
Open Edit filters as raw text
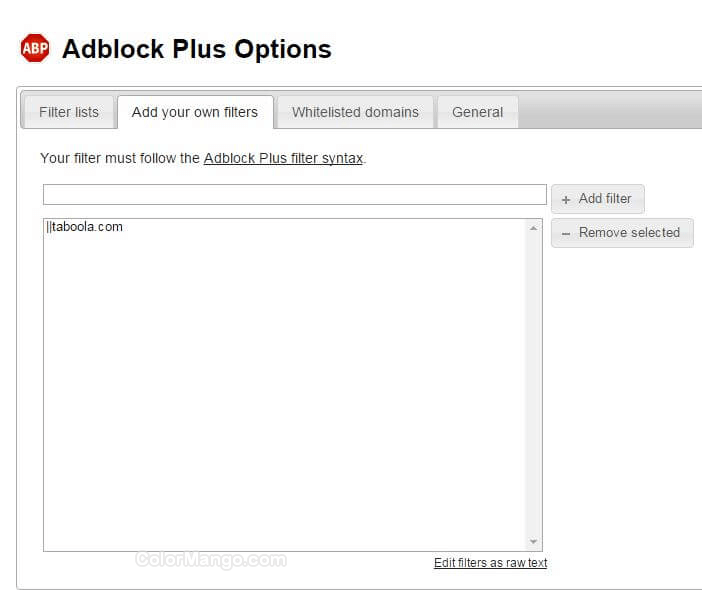point(490,563)
